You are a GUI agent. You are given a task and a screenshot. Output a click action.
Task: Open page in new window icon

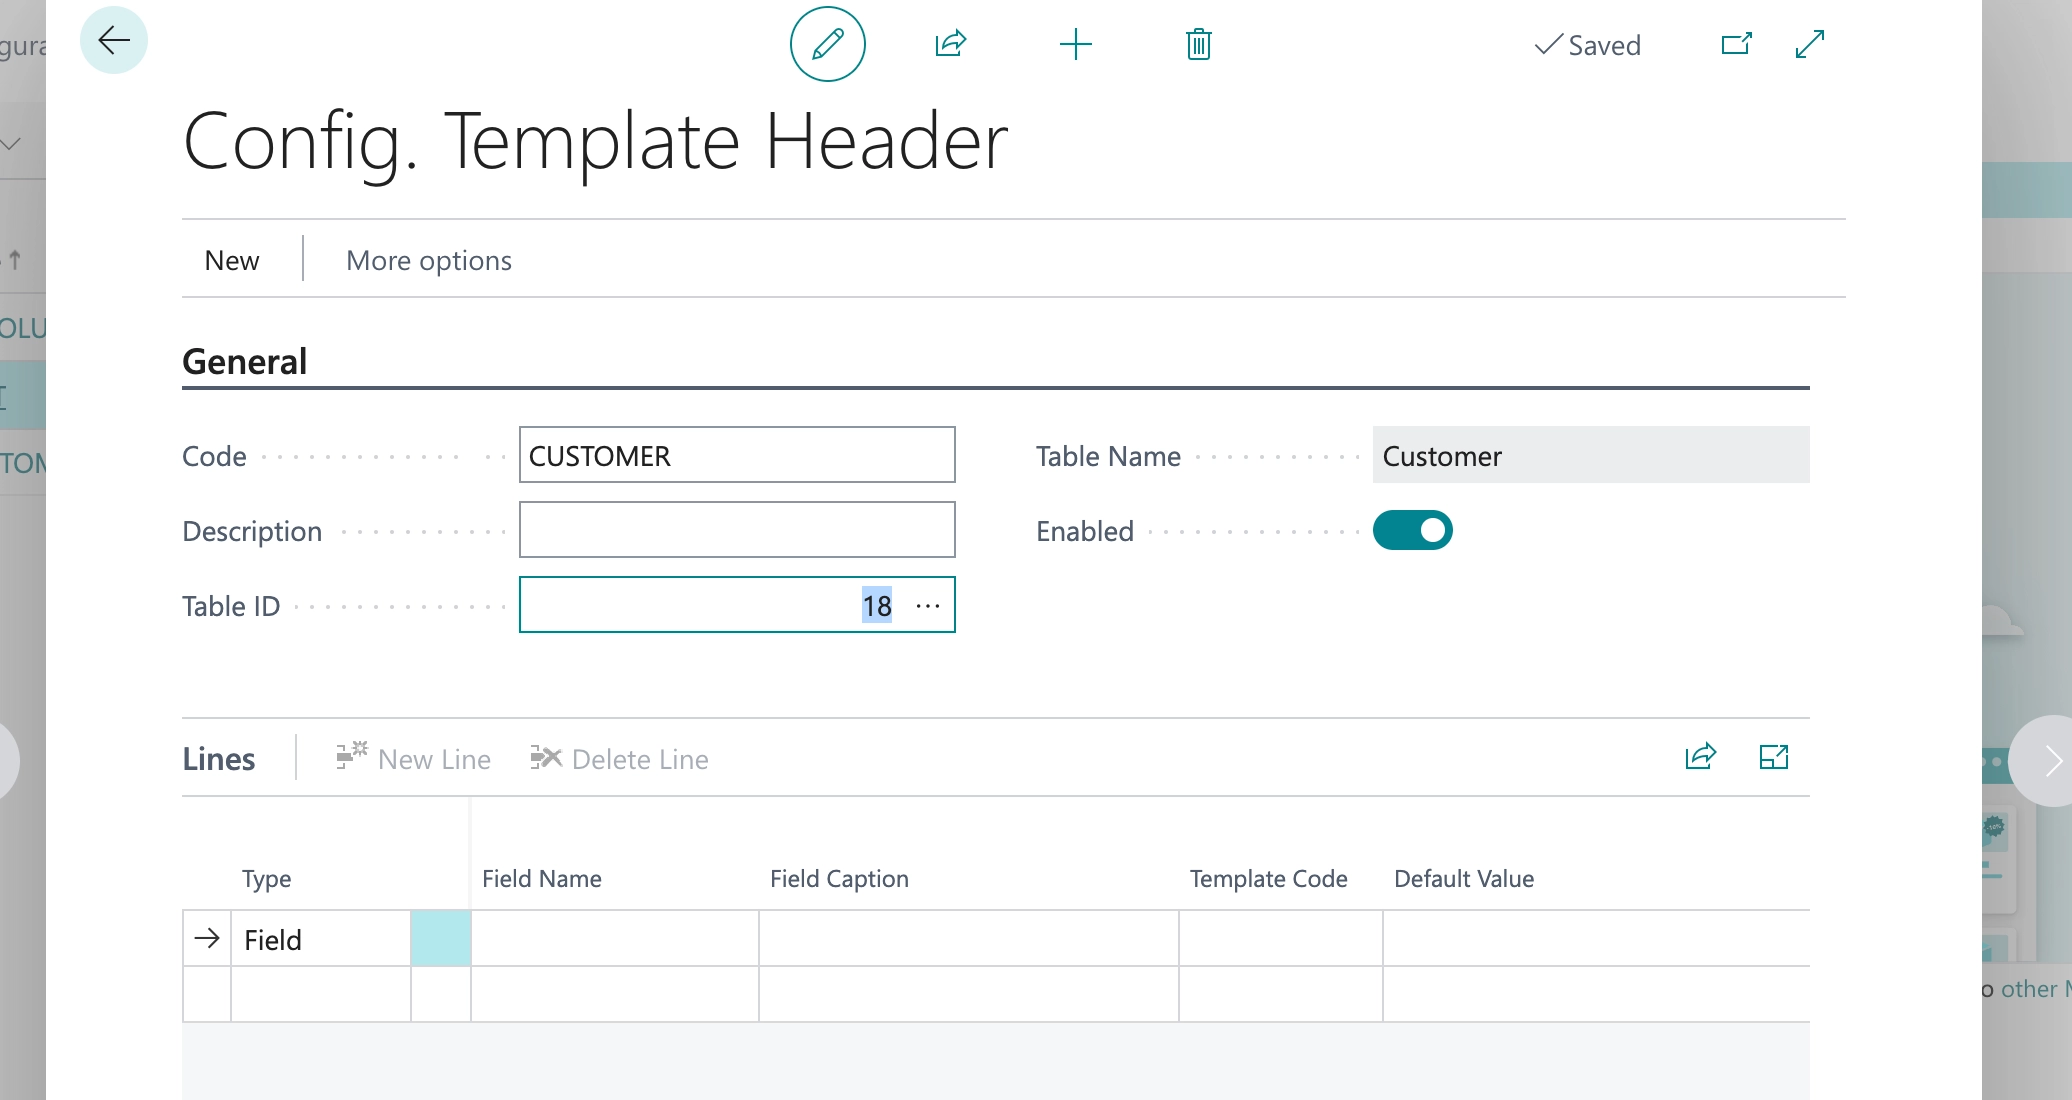pyautogui.click(x=1736, y=44)
